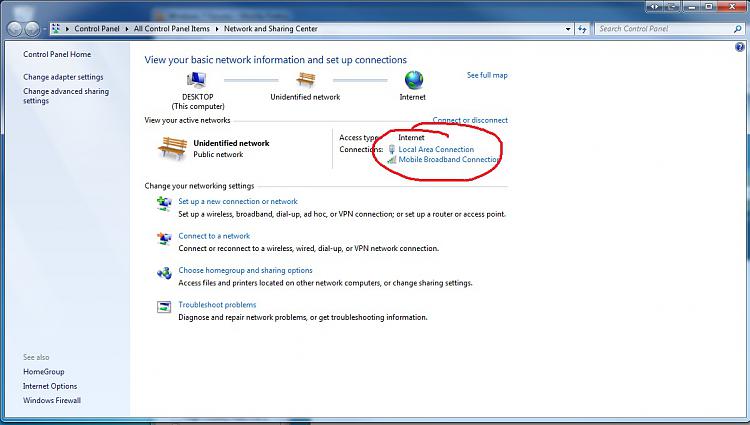Click the homegroup icon beside sharing options
750x425 pixels.
164,272
